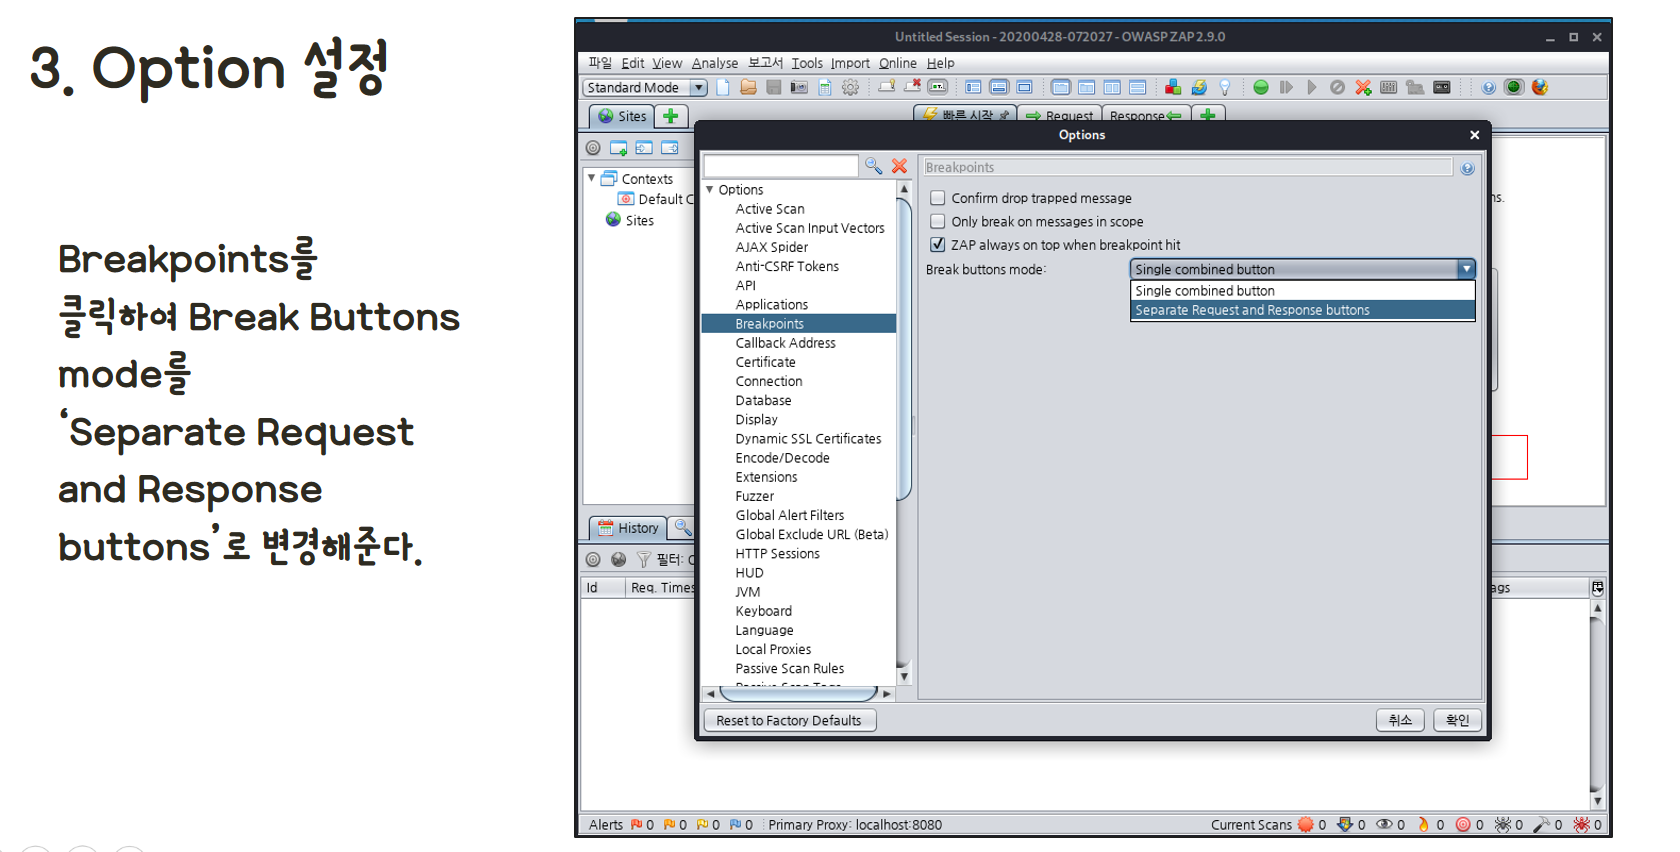Viewport: 1680px width, 852px height.
Task: Collapse the Options tree root node
Action: click(710, 189)
